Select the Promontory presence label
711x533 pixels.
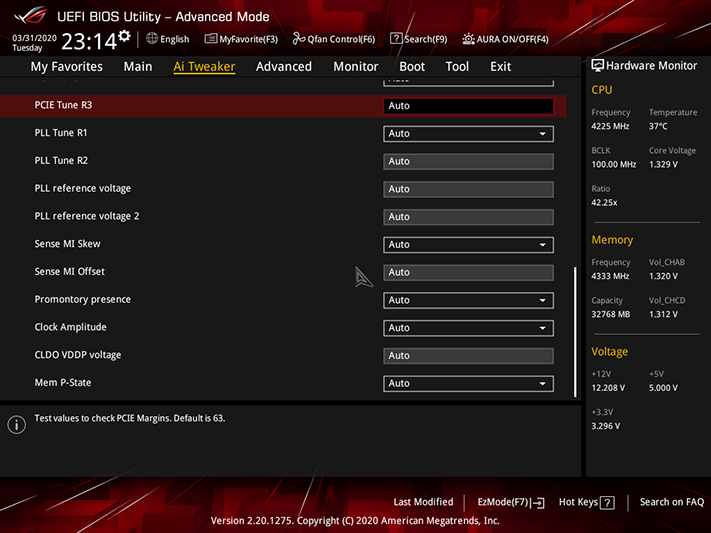point(83,299)
